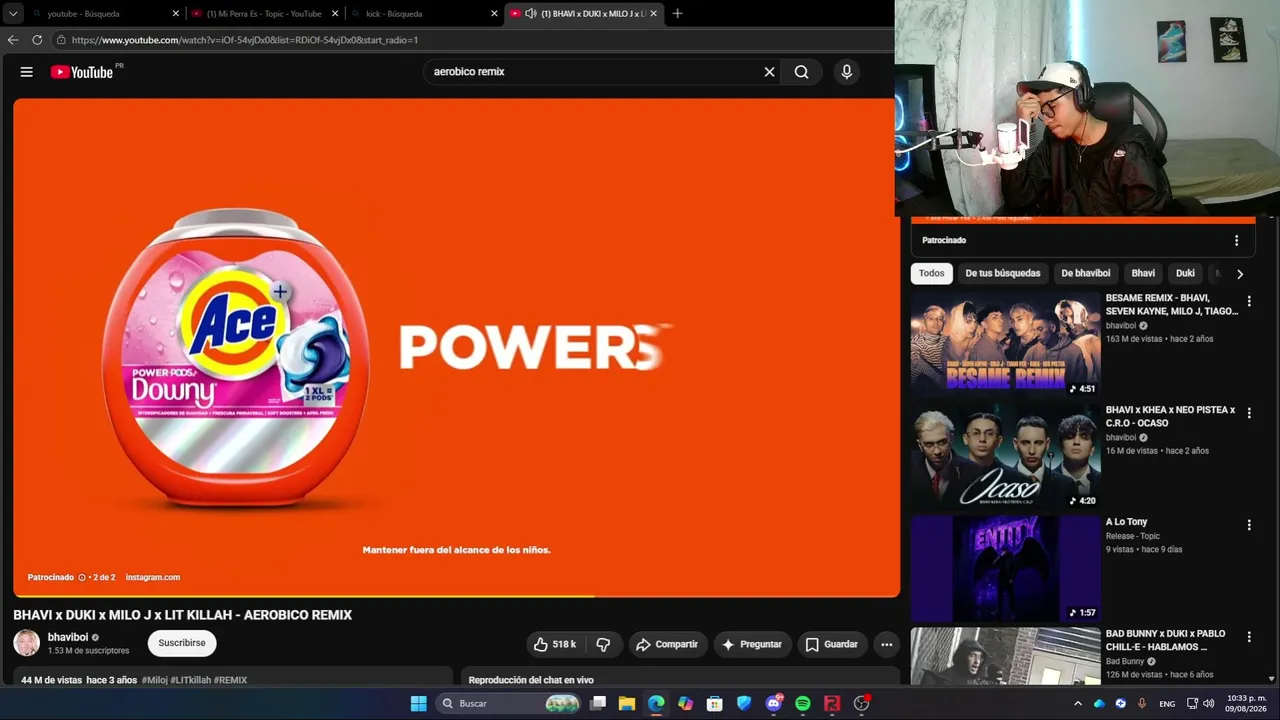
Task: Filter suggestions by 'Bhavi' chip
Action: click(1143, 273)
